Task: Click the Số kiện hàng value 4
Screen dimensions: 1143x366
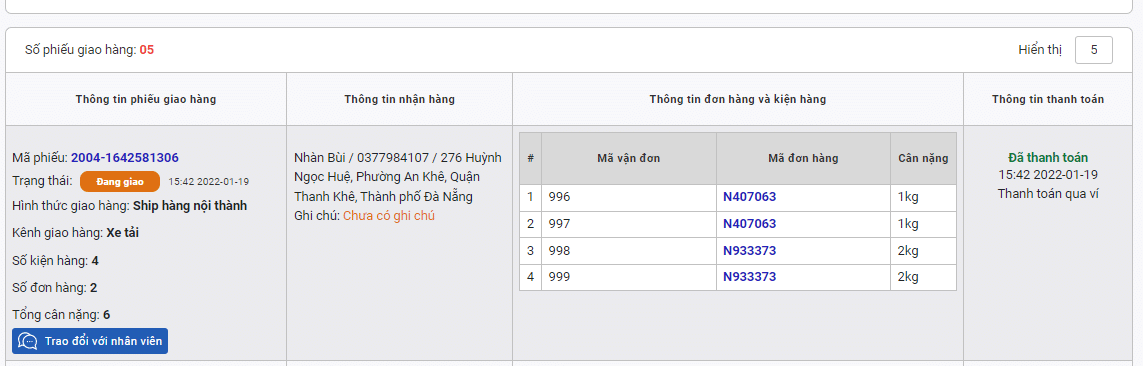Action: (x=95, y=261)
